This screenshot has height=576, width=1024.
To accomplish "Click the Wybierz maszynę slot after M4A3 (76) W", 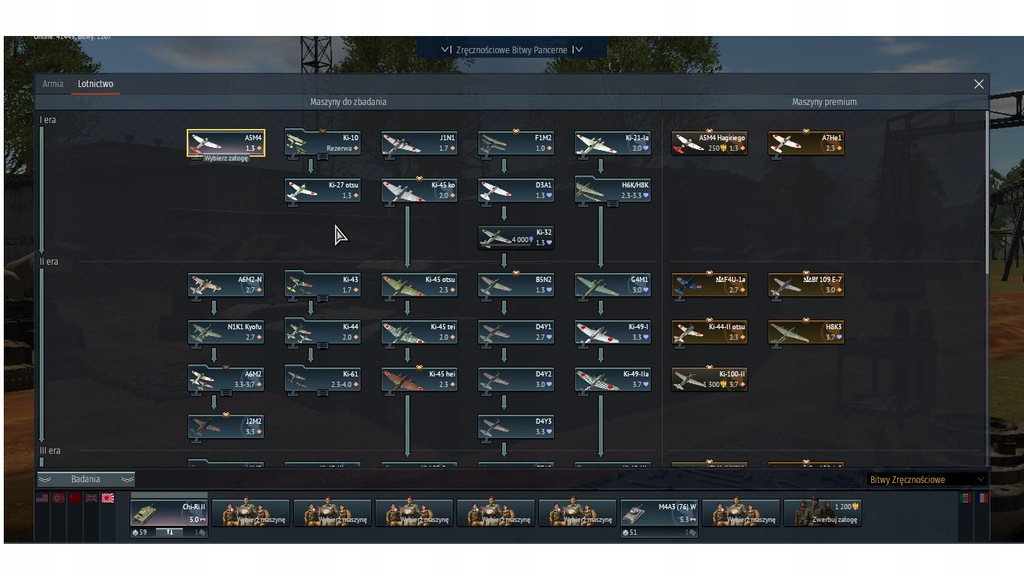I will click(741, 513).
